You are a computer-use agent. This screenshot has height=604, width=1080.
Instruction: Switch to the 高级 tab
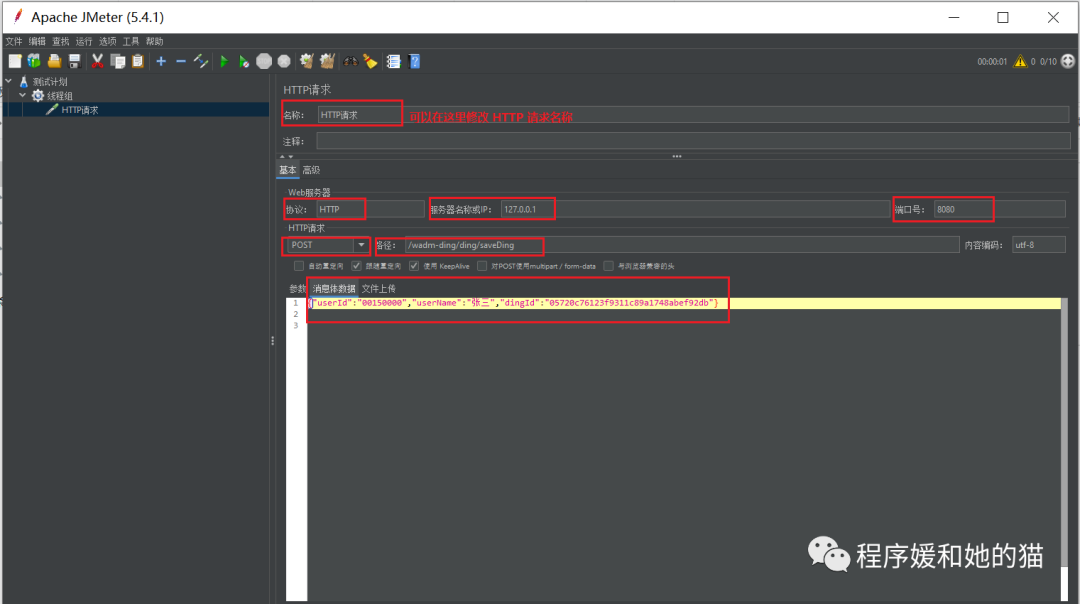coord(311,170)
